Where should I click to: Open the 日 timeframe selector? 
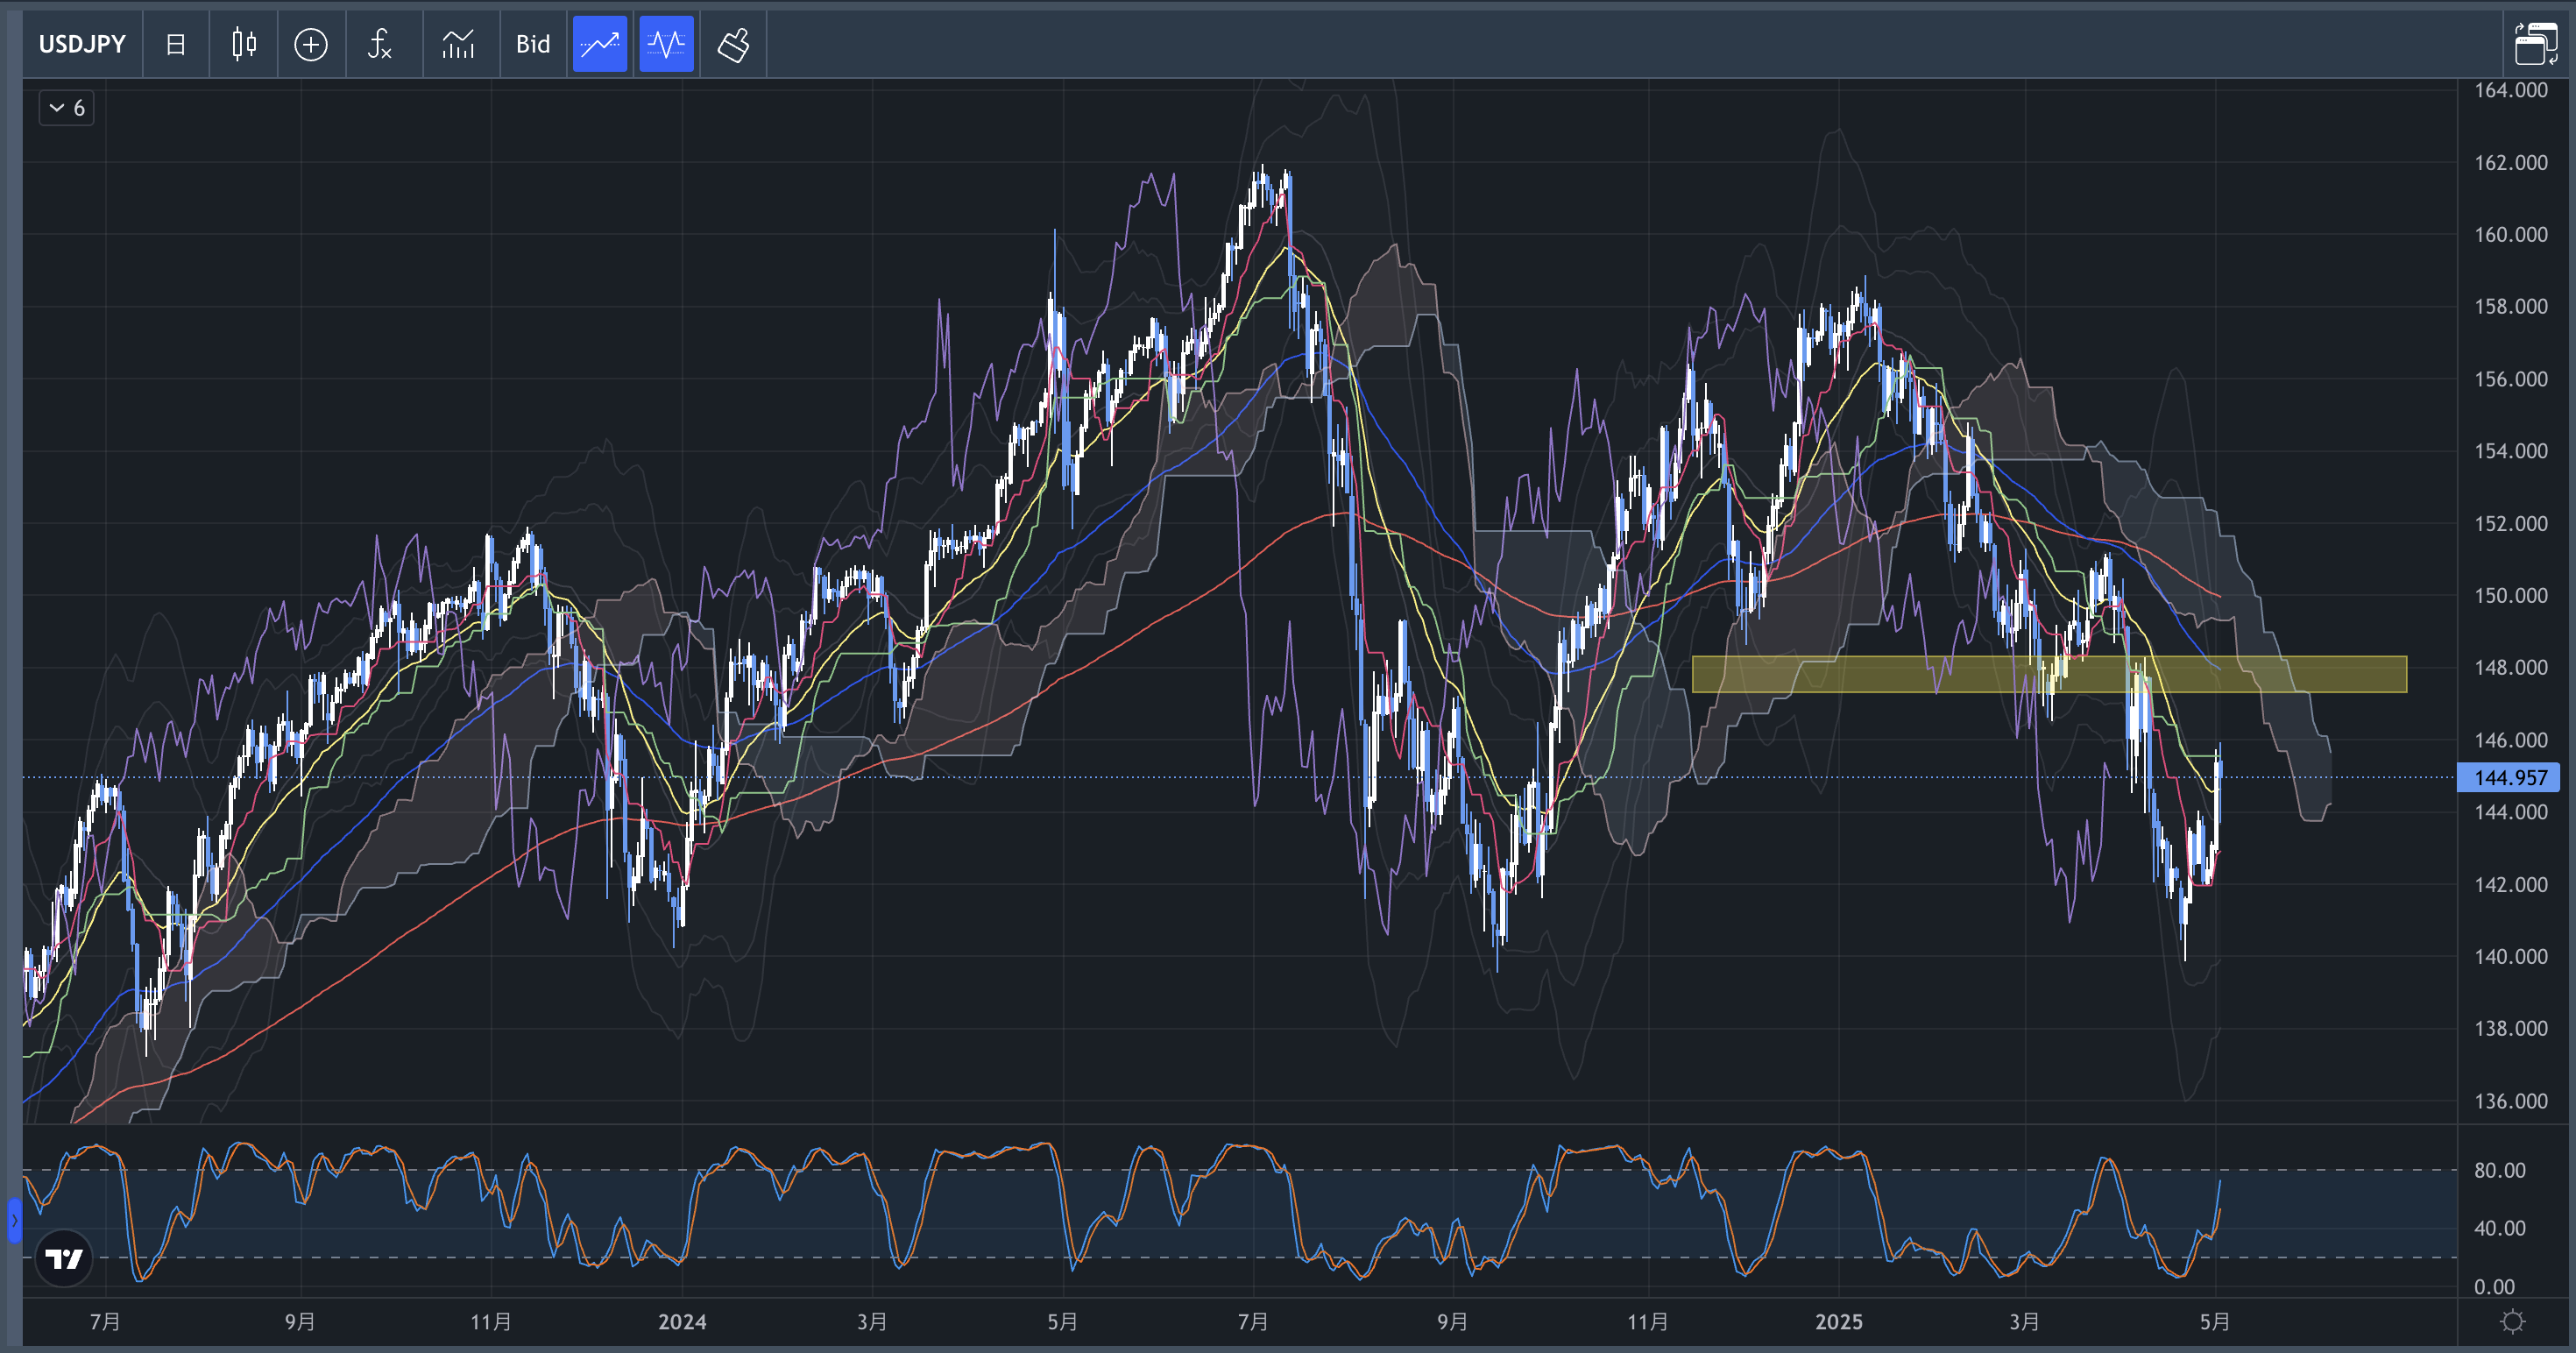[x=176, y=44]
